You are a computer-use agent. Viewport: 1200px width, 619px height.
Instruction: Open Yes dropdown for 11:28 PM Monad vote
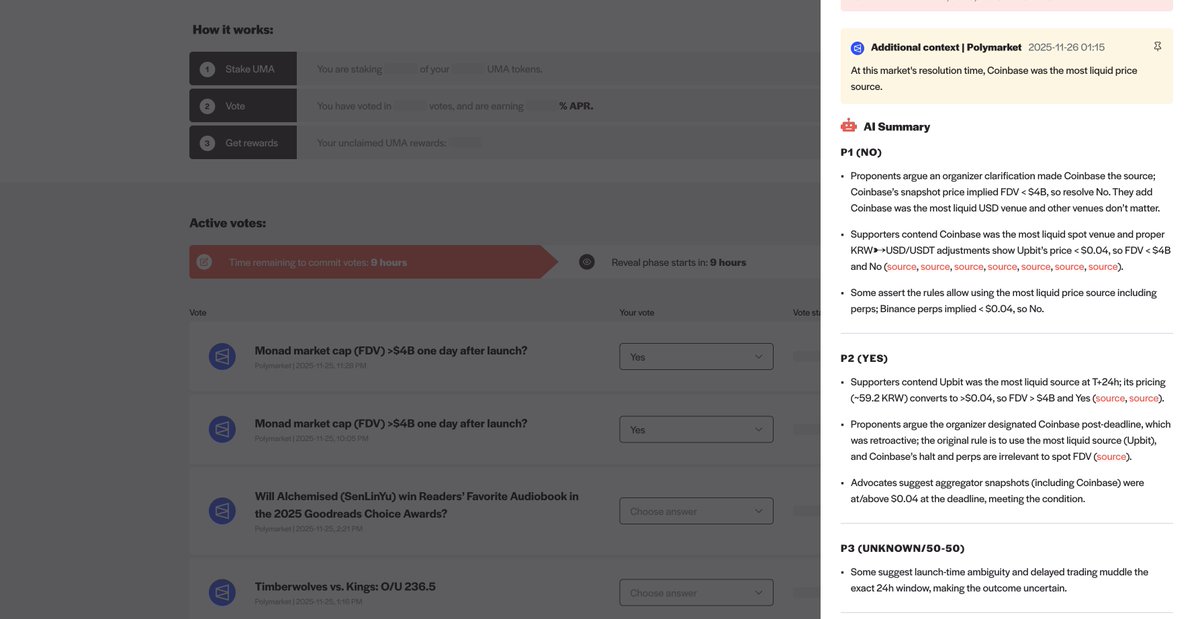[696, 356]
